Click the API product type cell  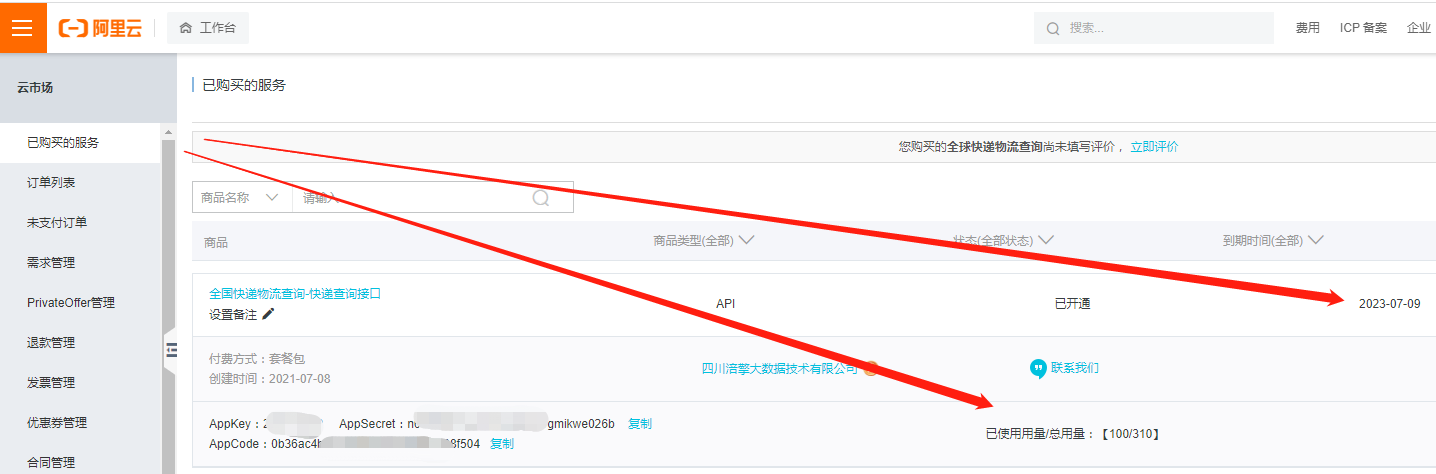pyautogui.click(x=726, y=304)
